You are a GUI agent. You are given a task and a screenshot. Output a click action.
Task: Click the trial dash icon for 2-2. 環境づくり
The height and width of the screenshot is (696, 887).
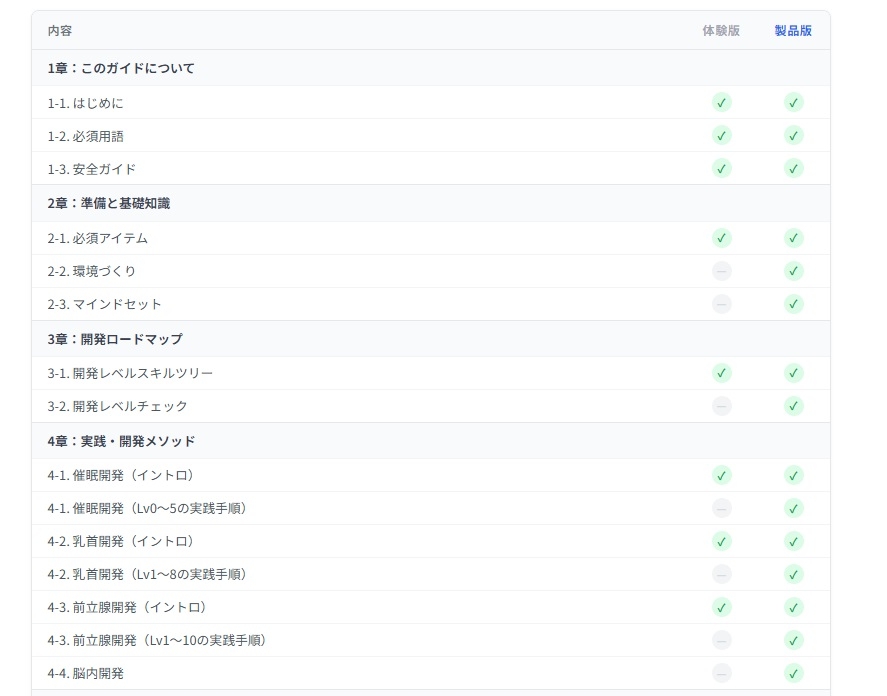coord(721,271)
